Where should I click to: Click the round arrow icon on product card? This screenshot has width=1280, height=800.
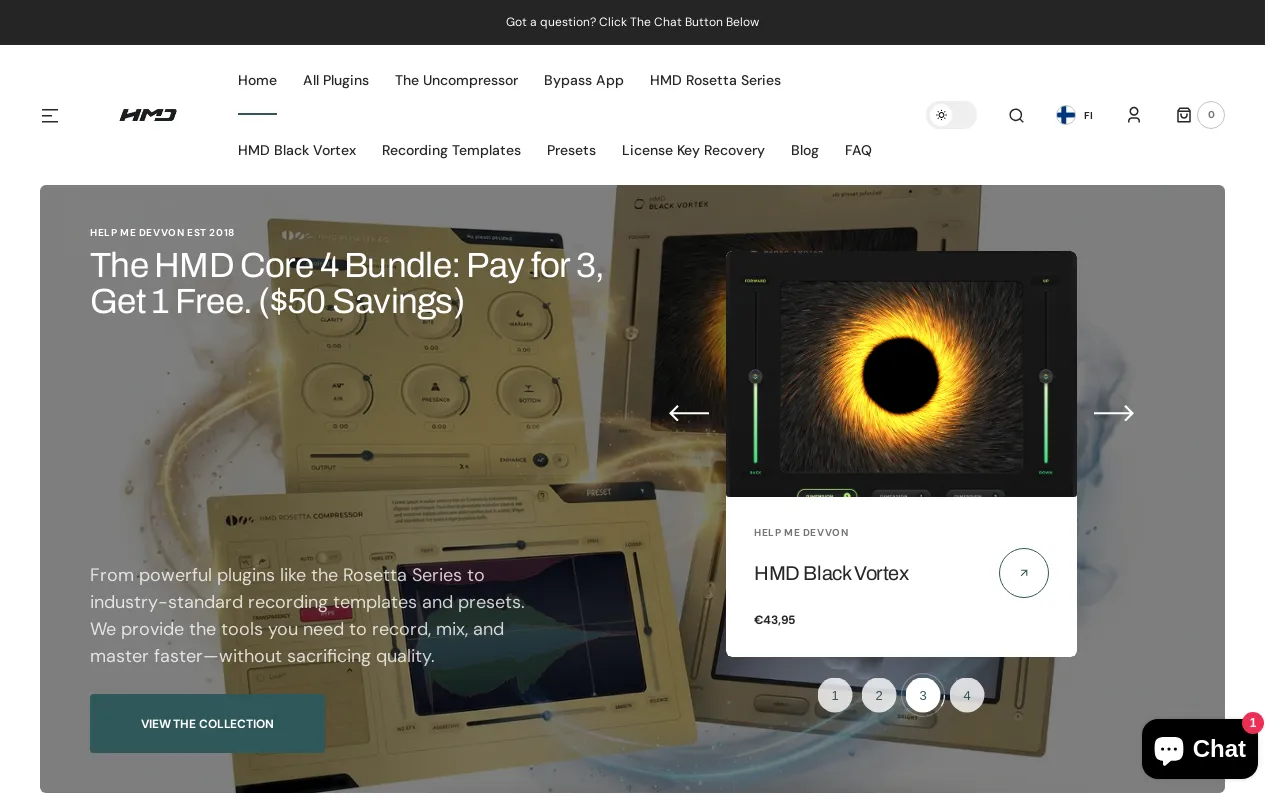click(x=1023, y=573)
